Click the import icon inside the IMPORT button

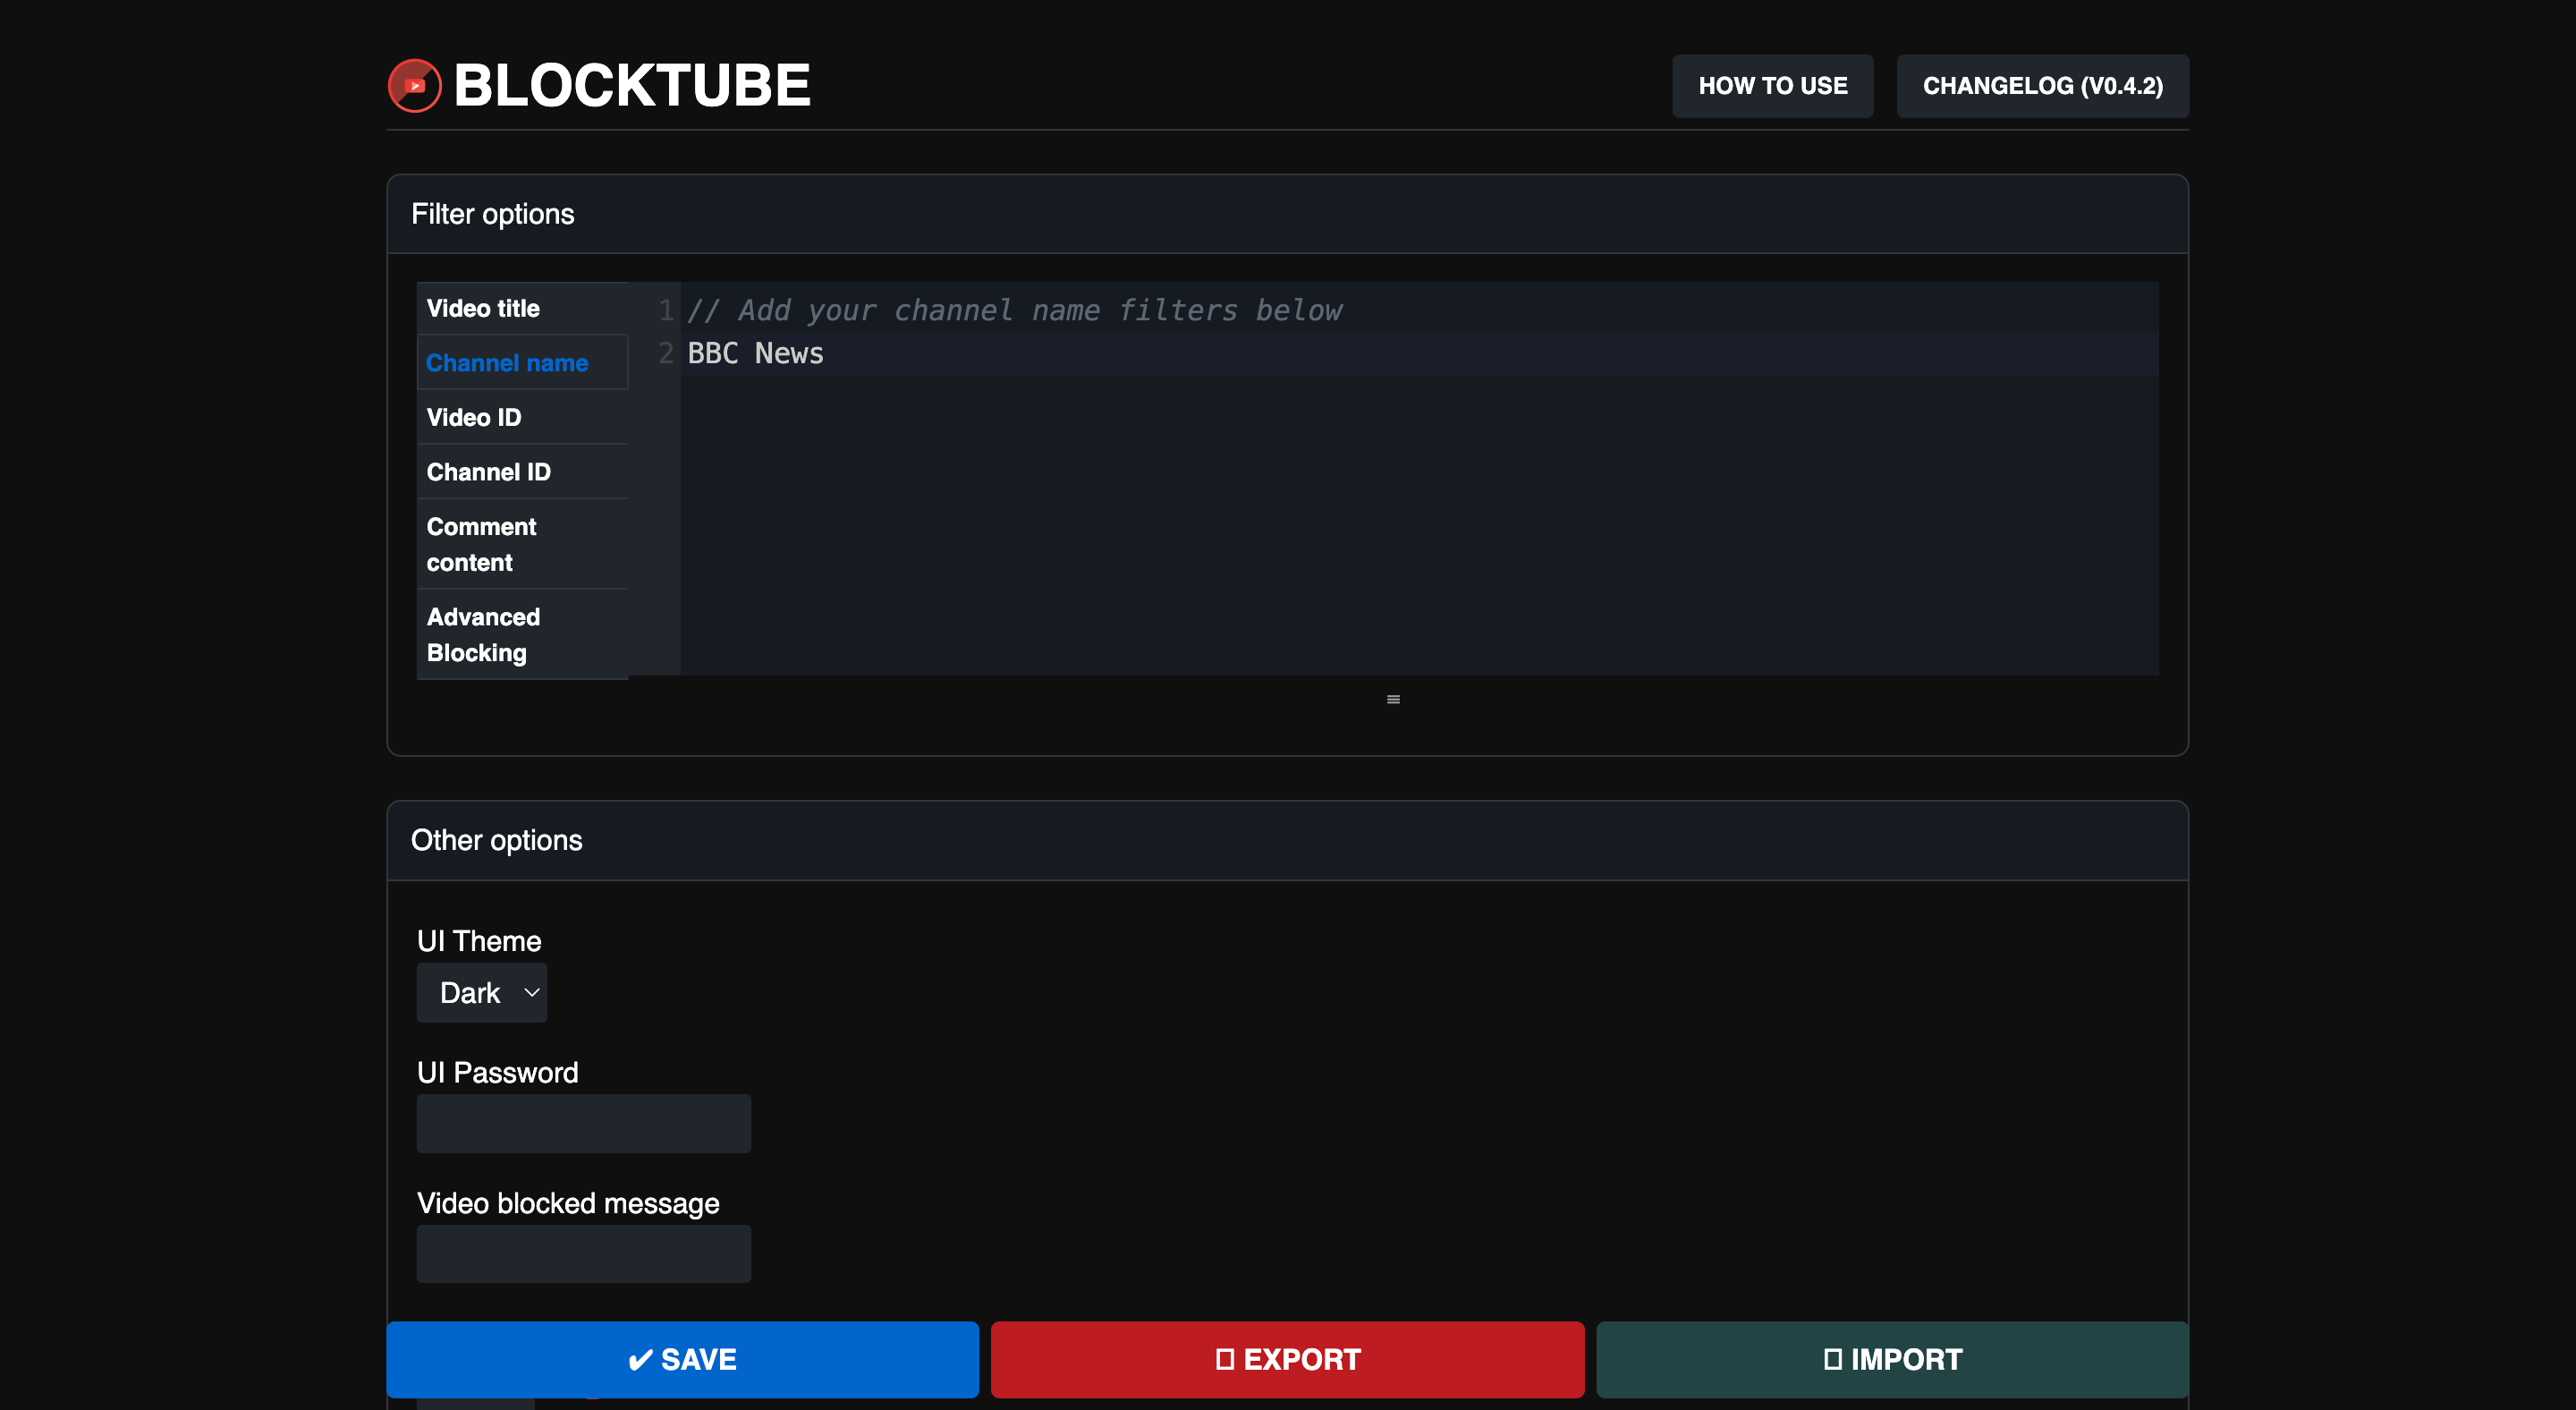1833,1359
